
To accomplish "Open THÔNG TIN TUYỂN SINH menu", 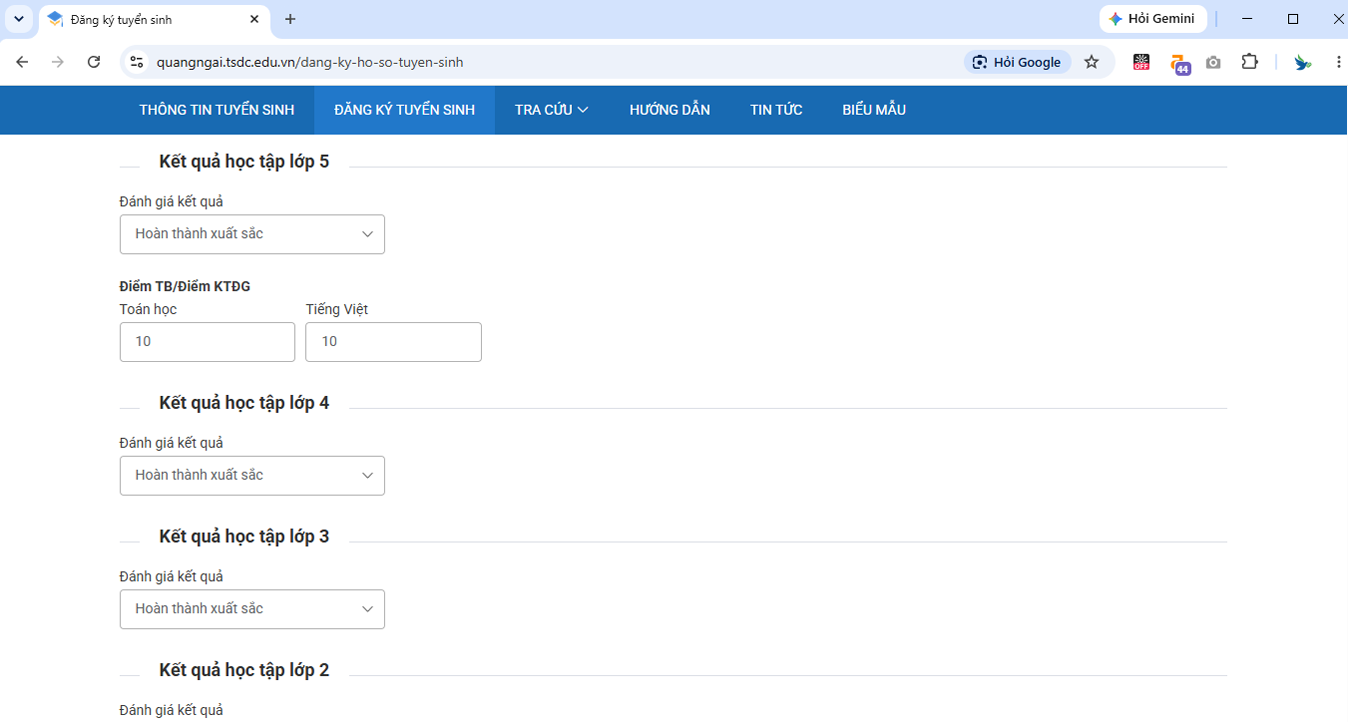I will pyautogui.click(x=217, y=110).
